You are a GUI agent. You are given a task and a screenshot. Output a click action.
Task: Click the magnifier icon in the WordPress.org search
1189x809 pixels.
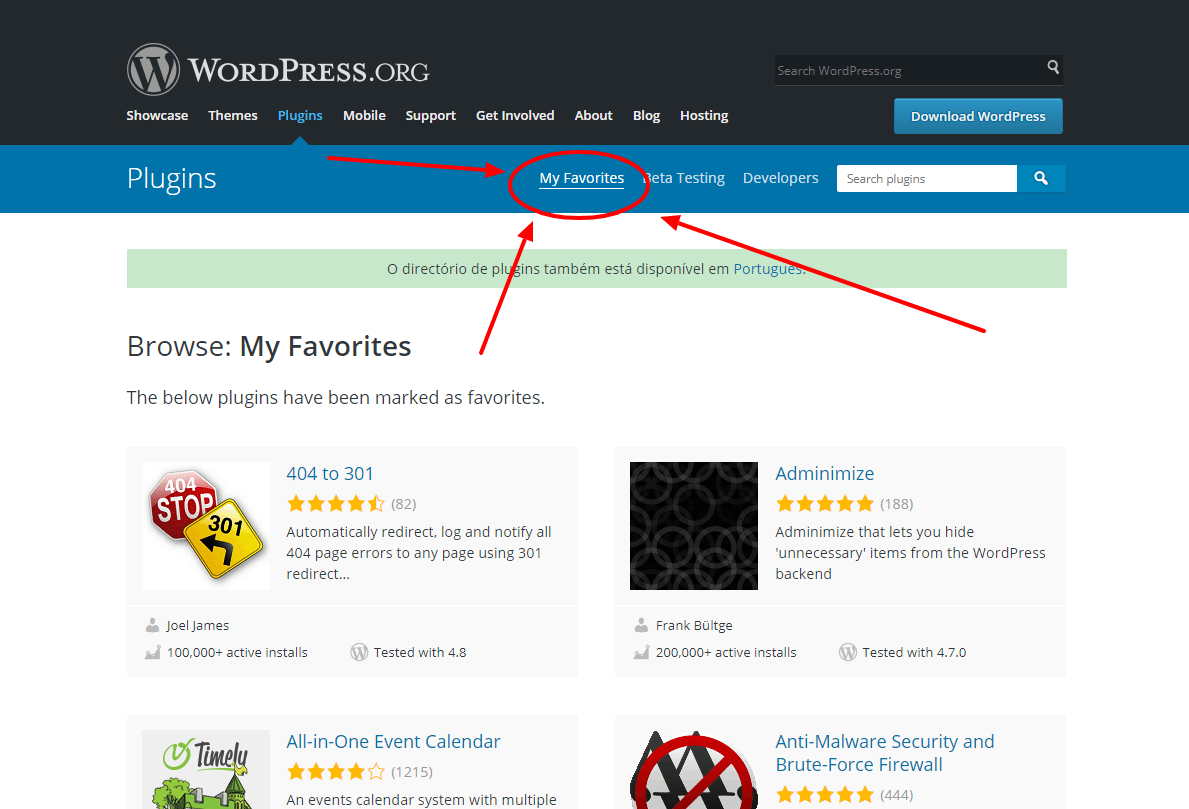[x=1052, y=69]
